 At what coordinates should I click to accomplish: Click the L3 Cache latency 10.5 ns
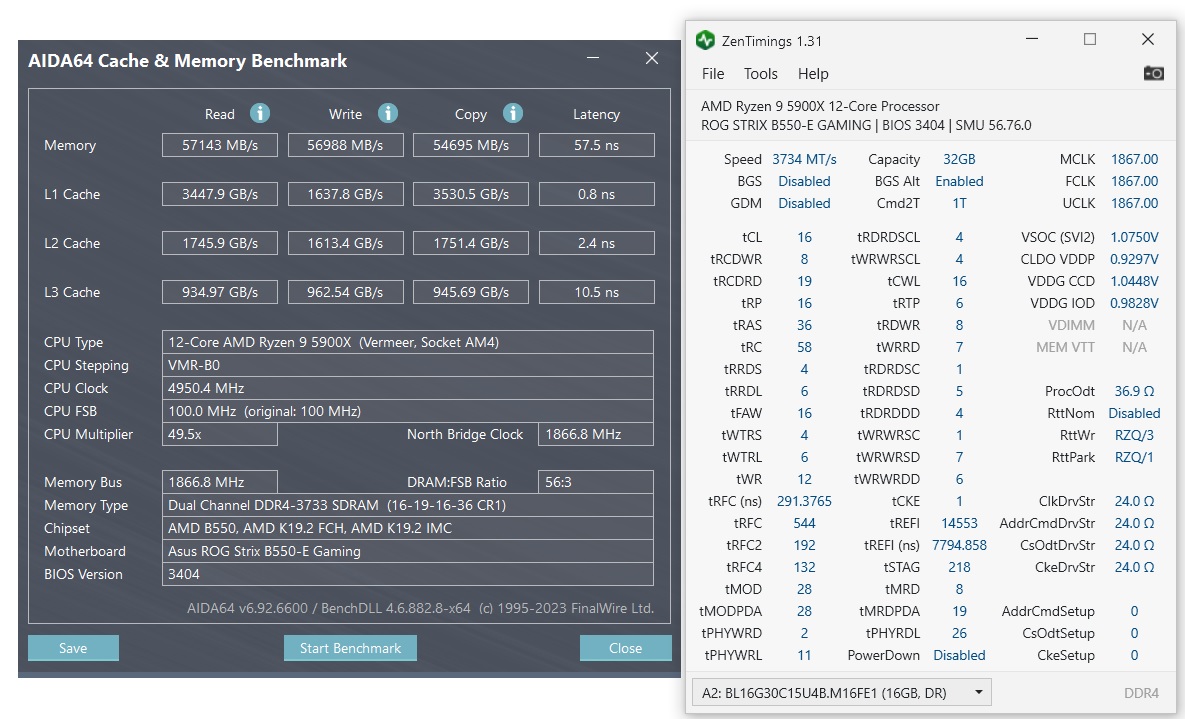(596, 292)
